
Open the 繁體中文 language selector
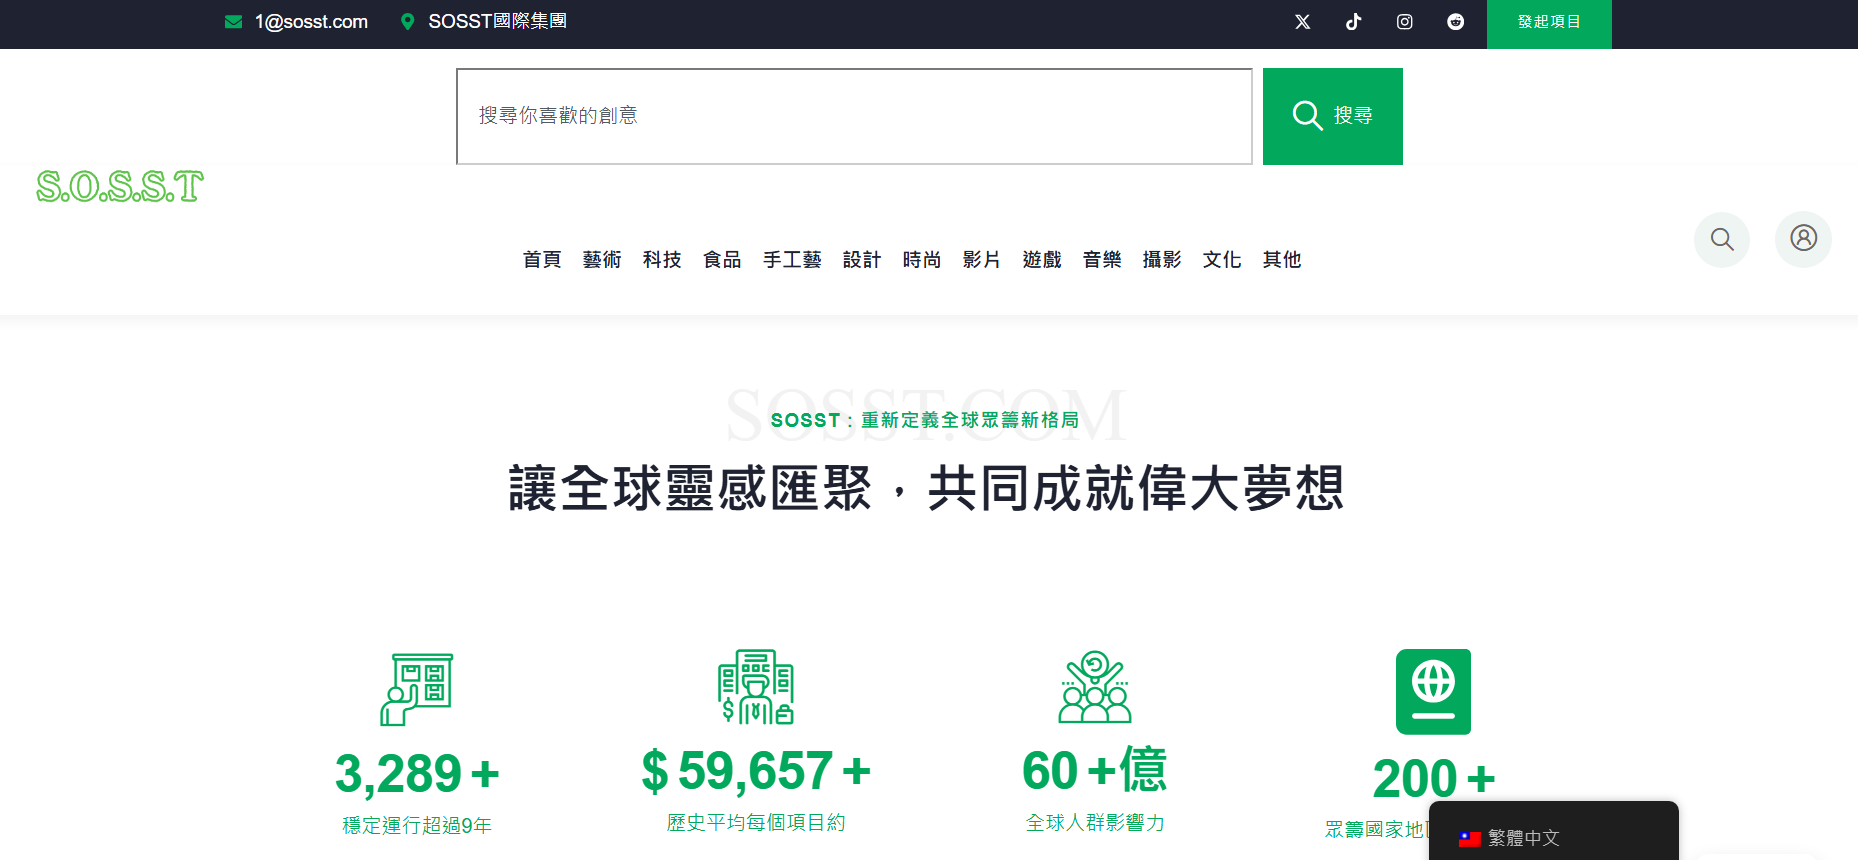tap(1553, 831)
